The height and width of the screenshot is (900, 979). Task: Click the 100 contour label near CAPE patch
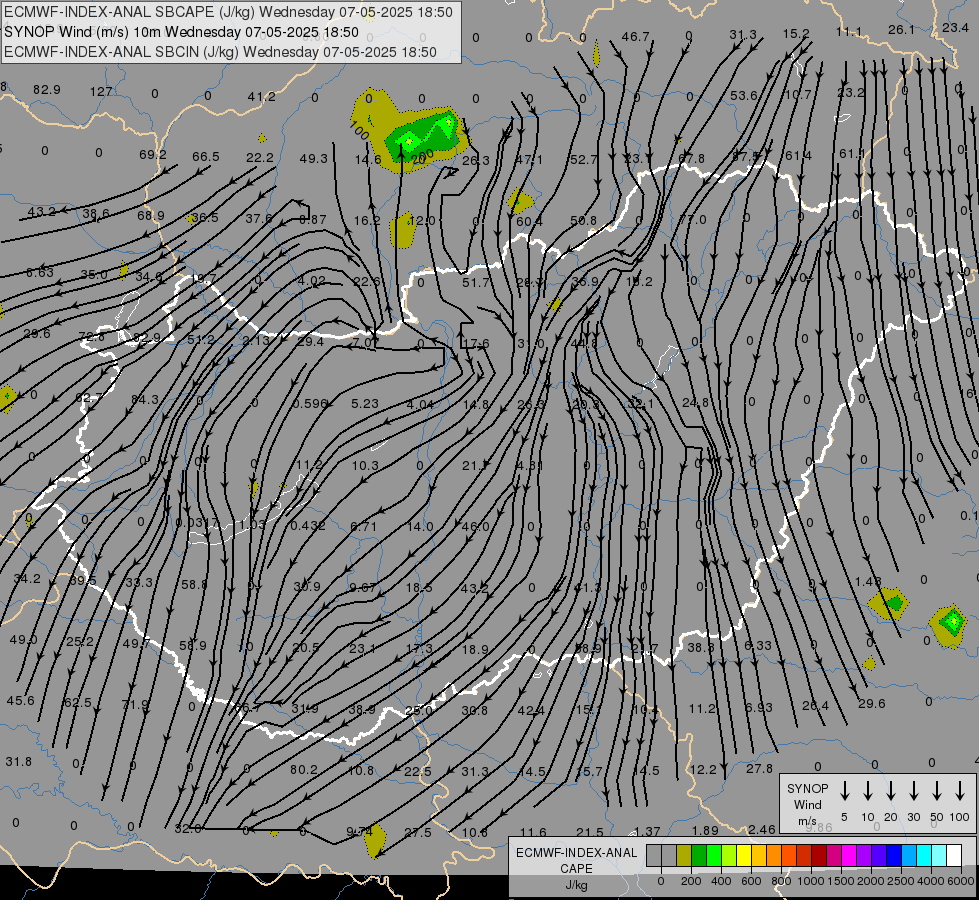(x=359, y=131)
